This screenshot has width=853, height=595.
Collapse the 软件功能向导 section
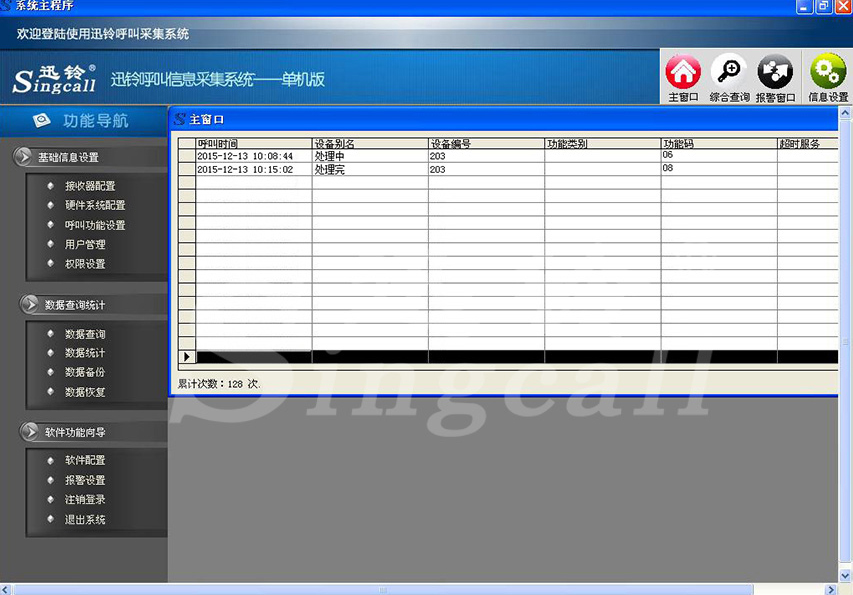pos(31,432)
